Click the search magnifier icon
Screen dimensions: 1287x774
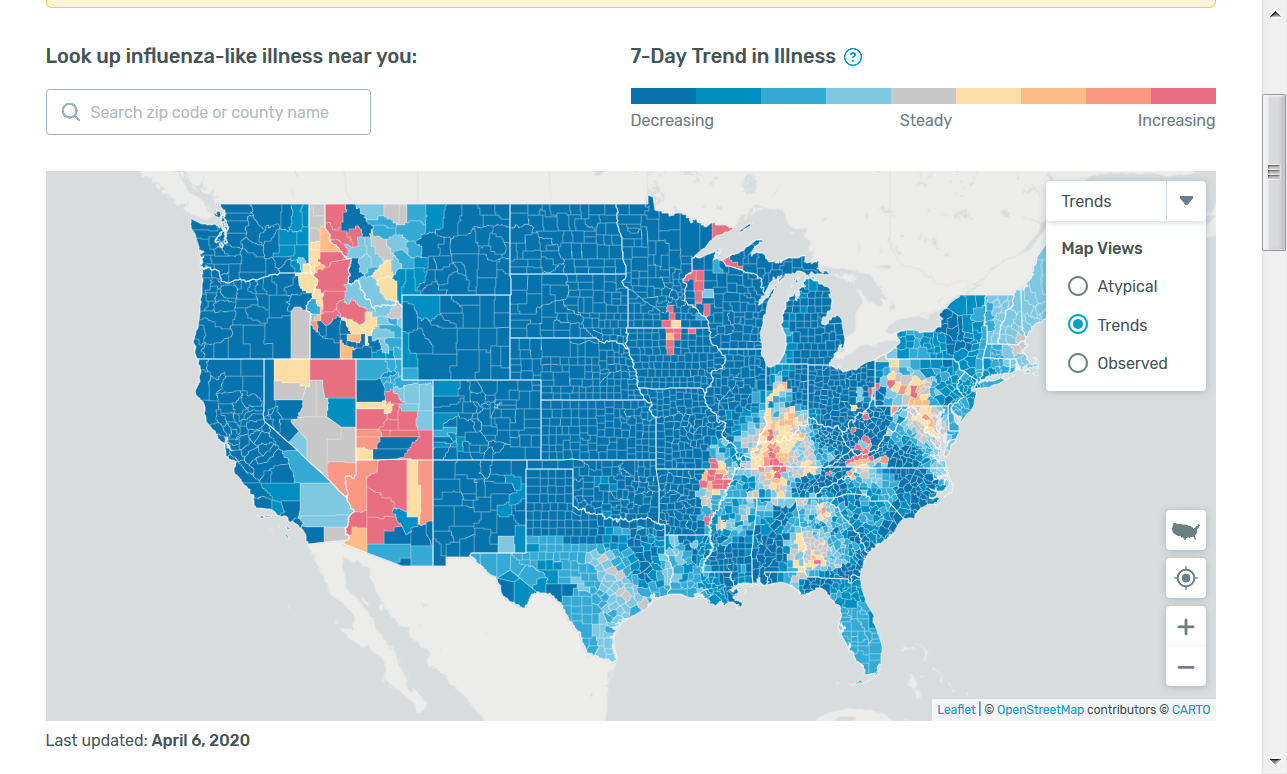tap(71, 112)
